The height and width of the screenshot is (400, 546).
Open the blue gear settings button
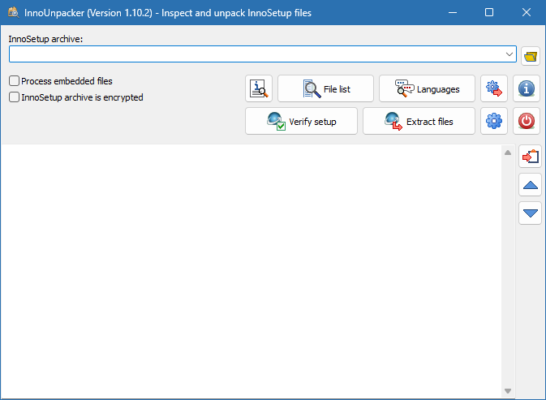[494, 121]
